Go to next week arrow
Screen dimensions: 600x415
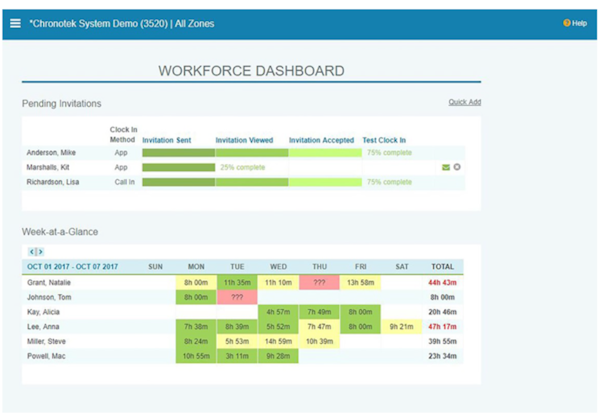point(40,252)
